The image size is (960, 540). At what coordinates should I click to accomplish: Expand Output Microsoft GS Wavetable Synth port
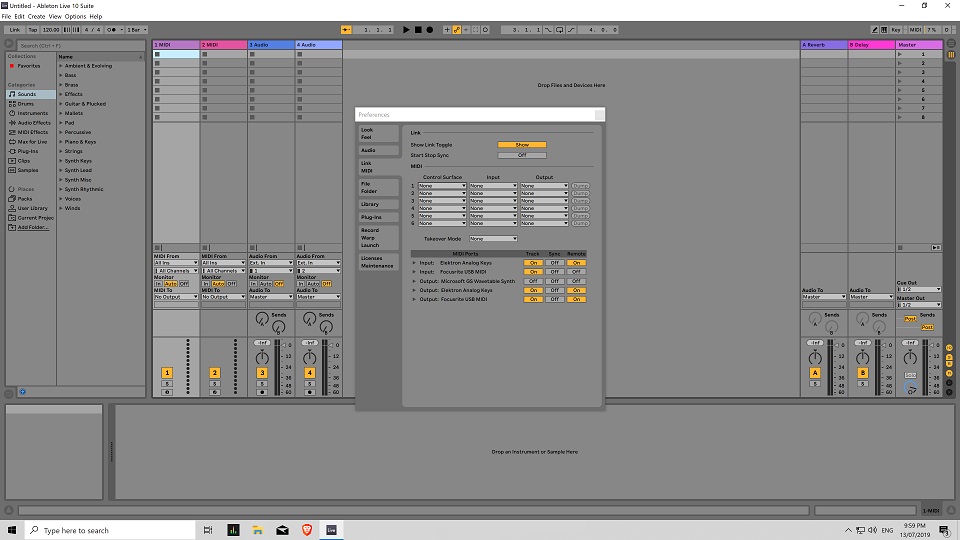(x=414, y=281)
